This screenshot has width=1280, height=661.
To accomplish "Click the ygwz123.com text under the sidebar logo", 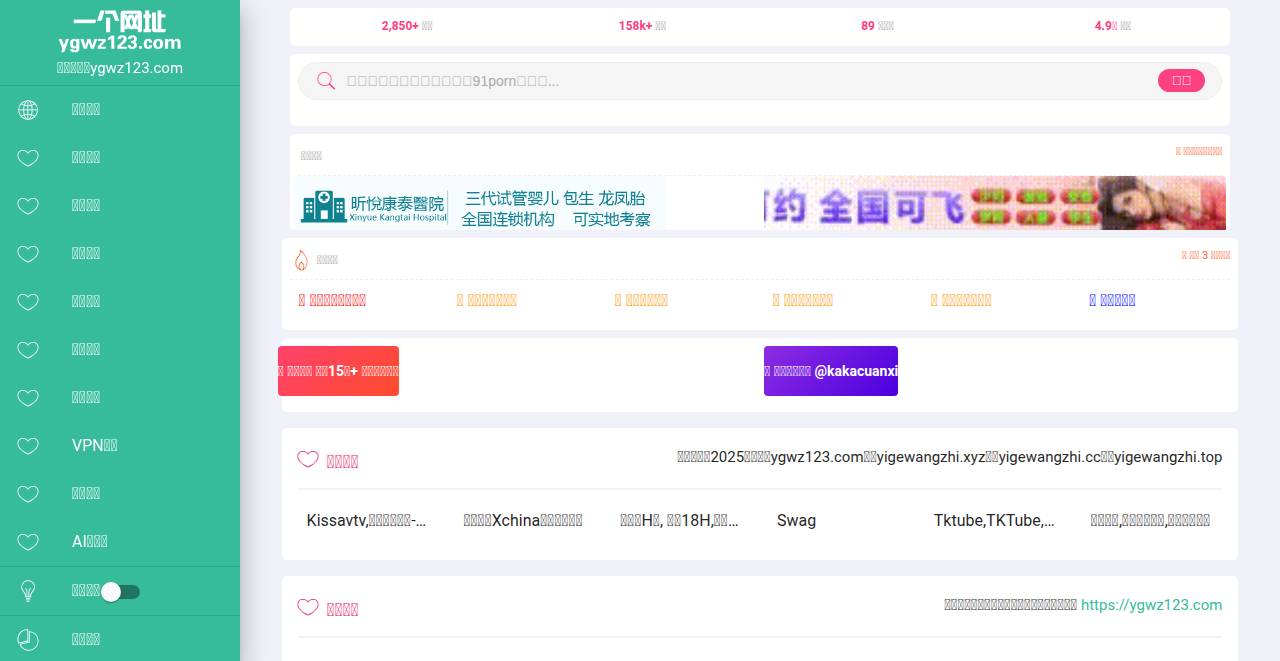I will 120,68.
